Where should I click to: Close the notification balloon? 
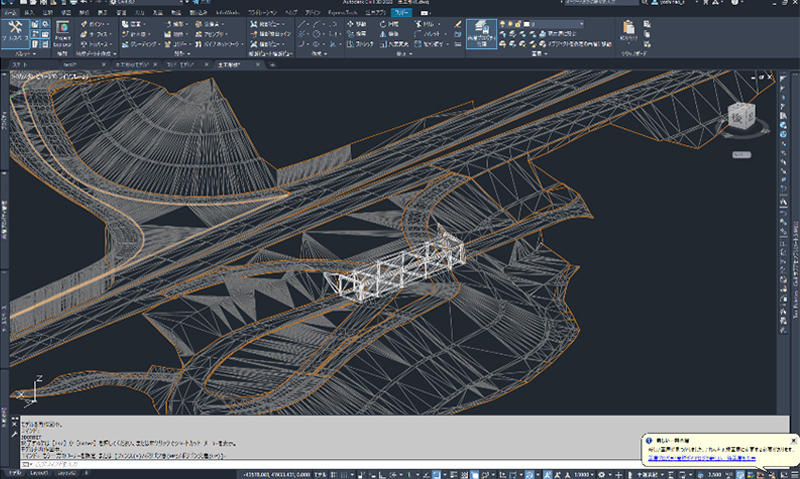click(793, 440)
